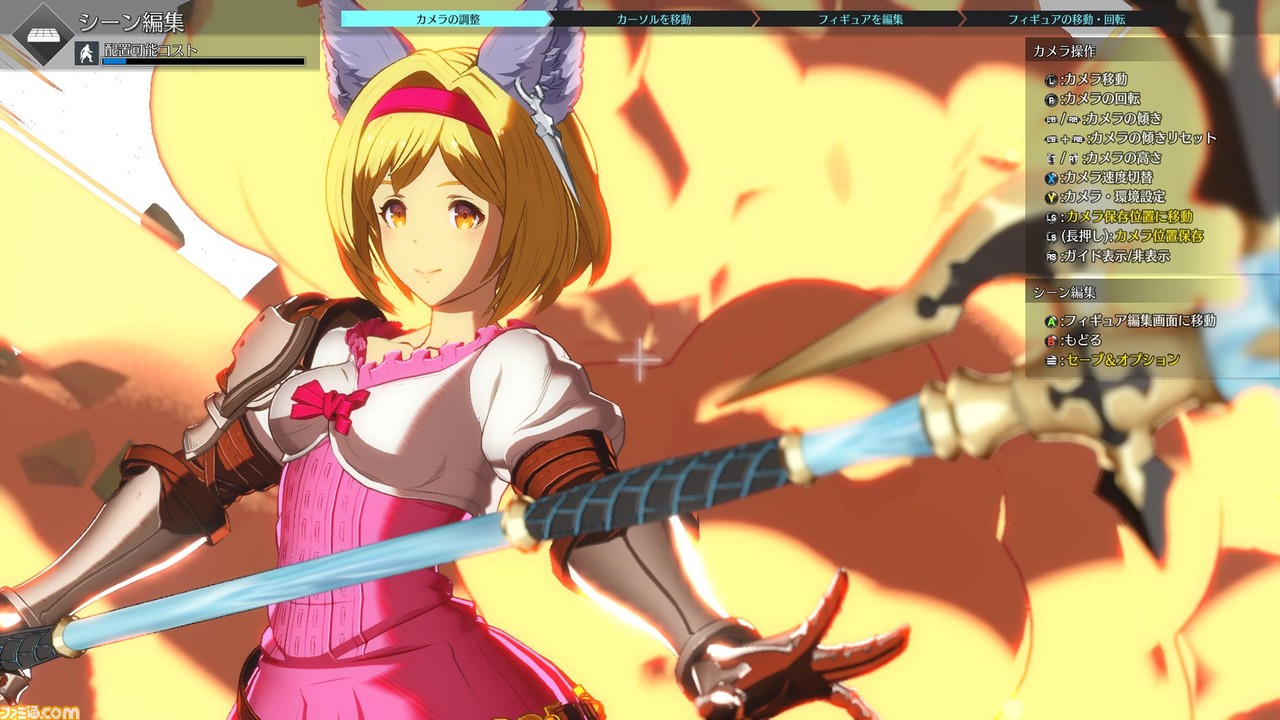Click the シーン編集 header in the right panel
1280x720 pixels.
[x=1065, y=293]
